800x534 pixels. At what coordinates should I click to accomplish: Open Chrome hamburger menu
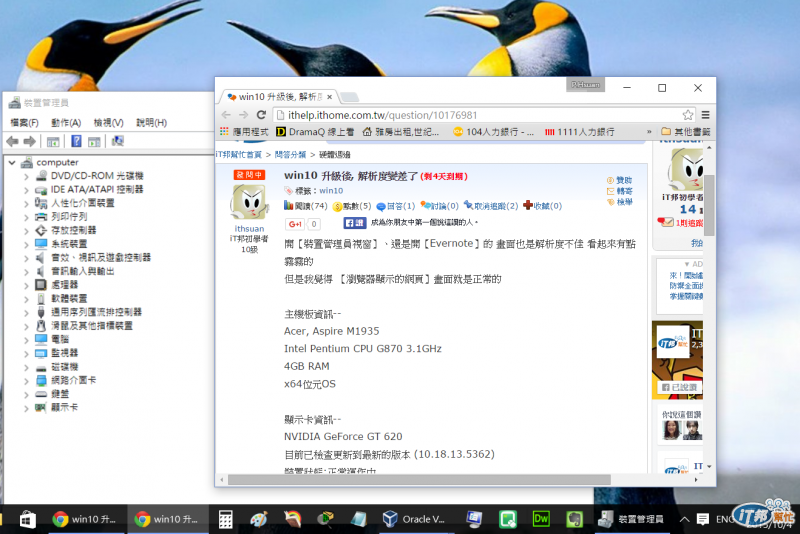click(x=706, y=115)
